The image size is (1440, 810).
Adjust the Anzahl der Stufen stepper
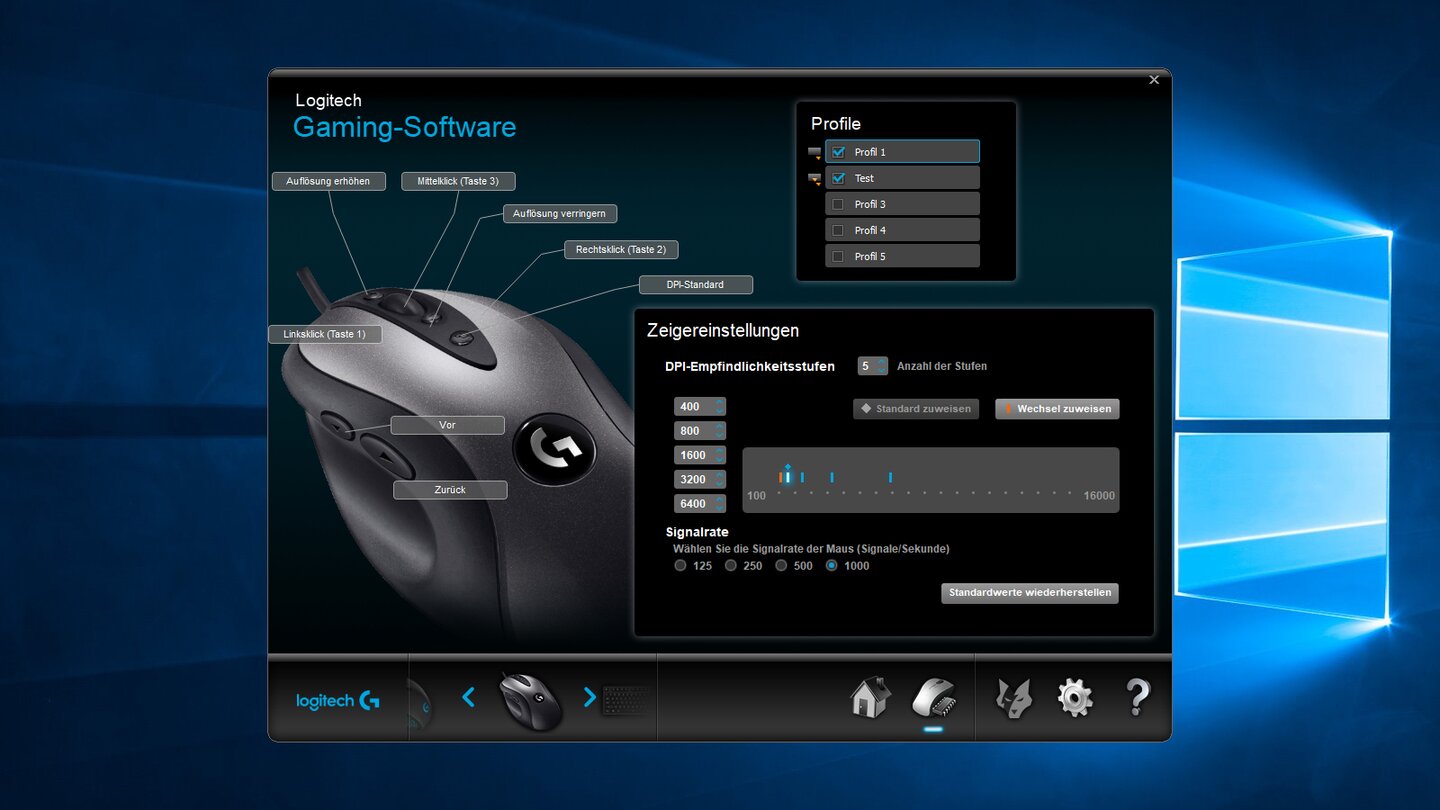pyautogui.click(x=881, y=366)
